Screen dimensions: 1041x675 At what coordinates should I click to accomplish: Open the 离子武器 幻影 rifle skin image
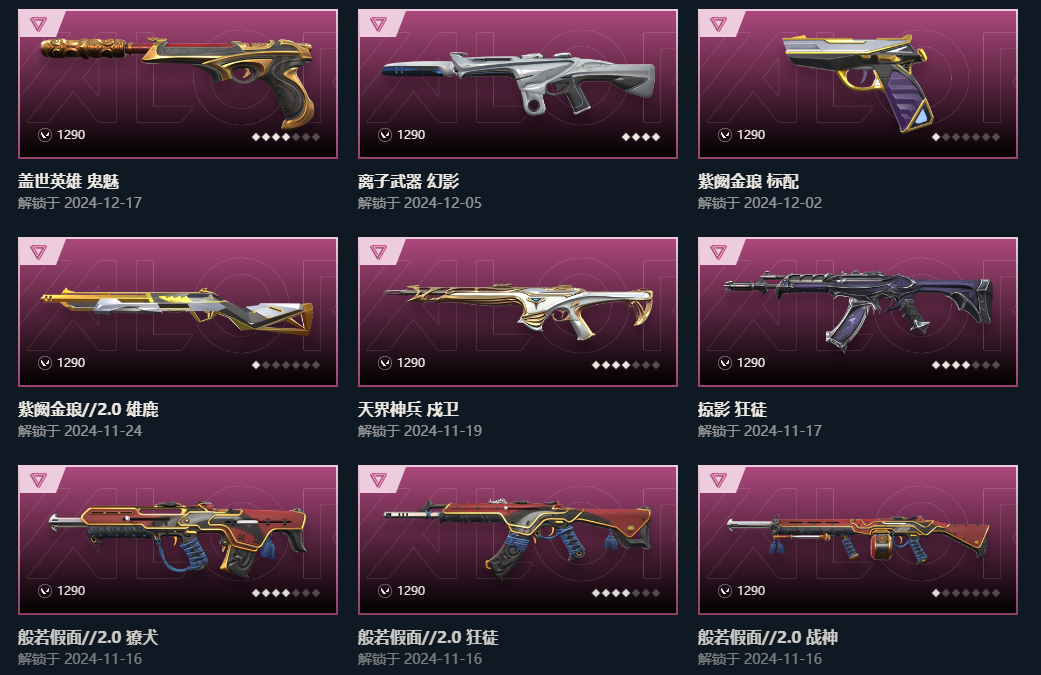[518, 81]
